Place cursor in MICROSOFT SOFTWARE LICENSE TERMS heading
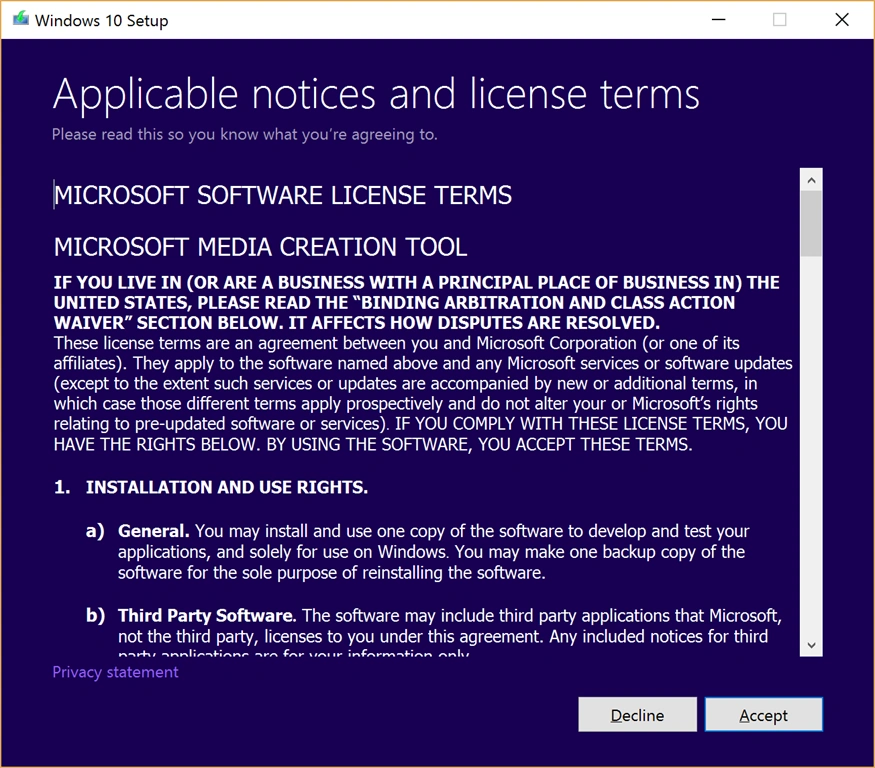 pyautogui.click(x=283, y=195)
